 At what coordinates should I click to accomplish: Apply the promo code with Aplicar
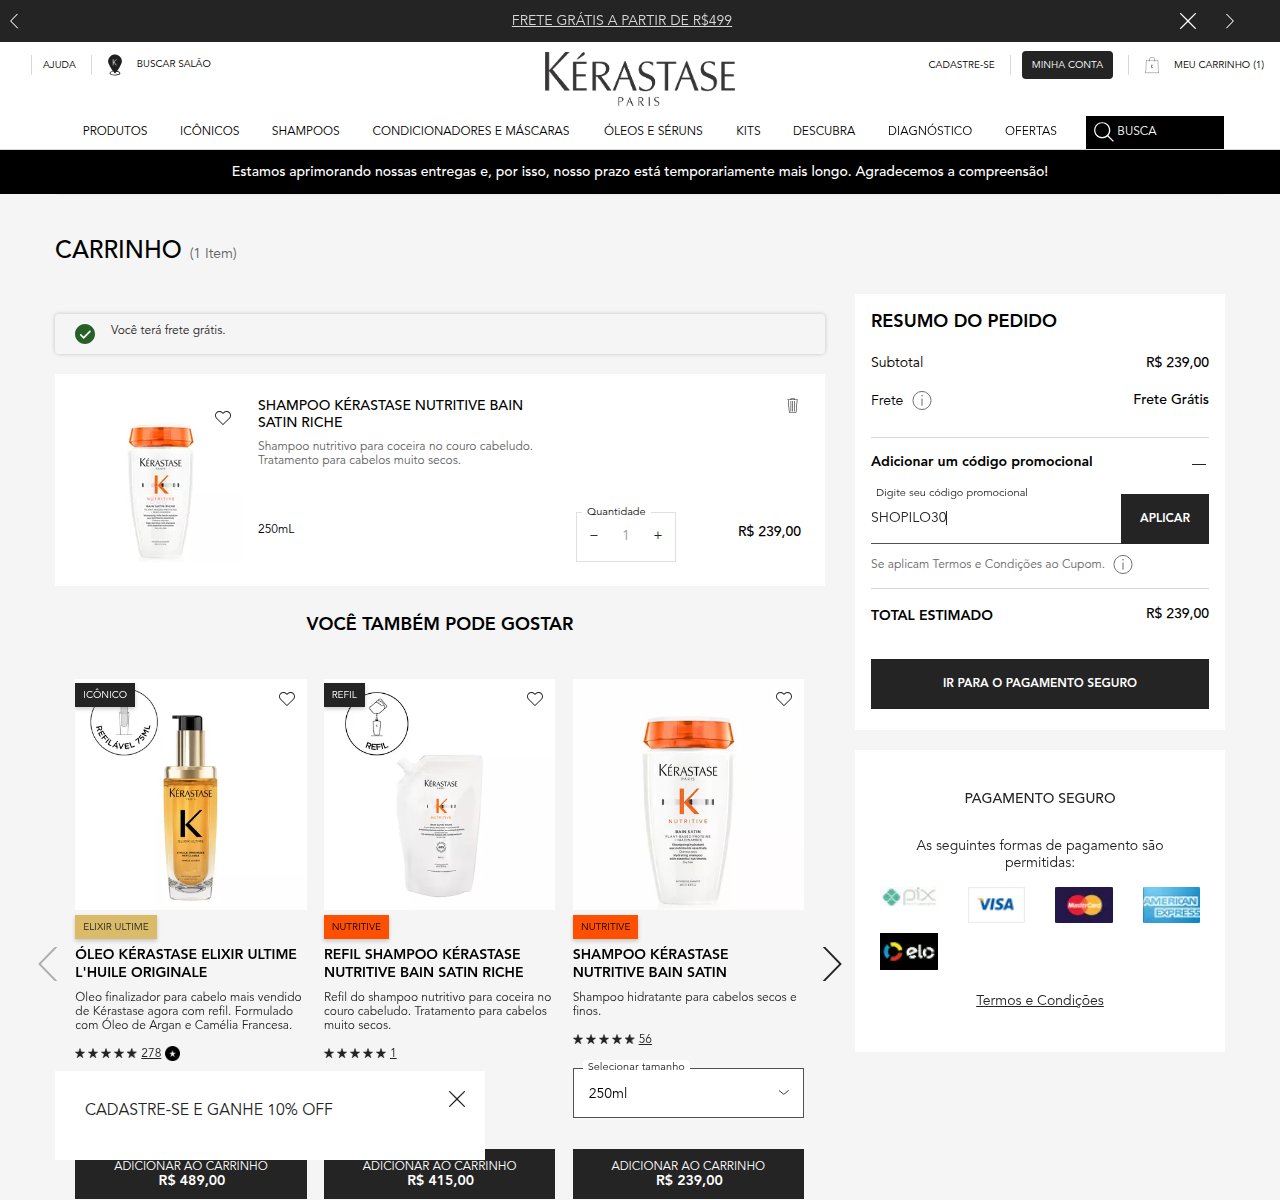(1165, 519)
